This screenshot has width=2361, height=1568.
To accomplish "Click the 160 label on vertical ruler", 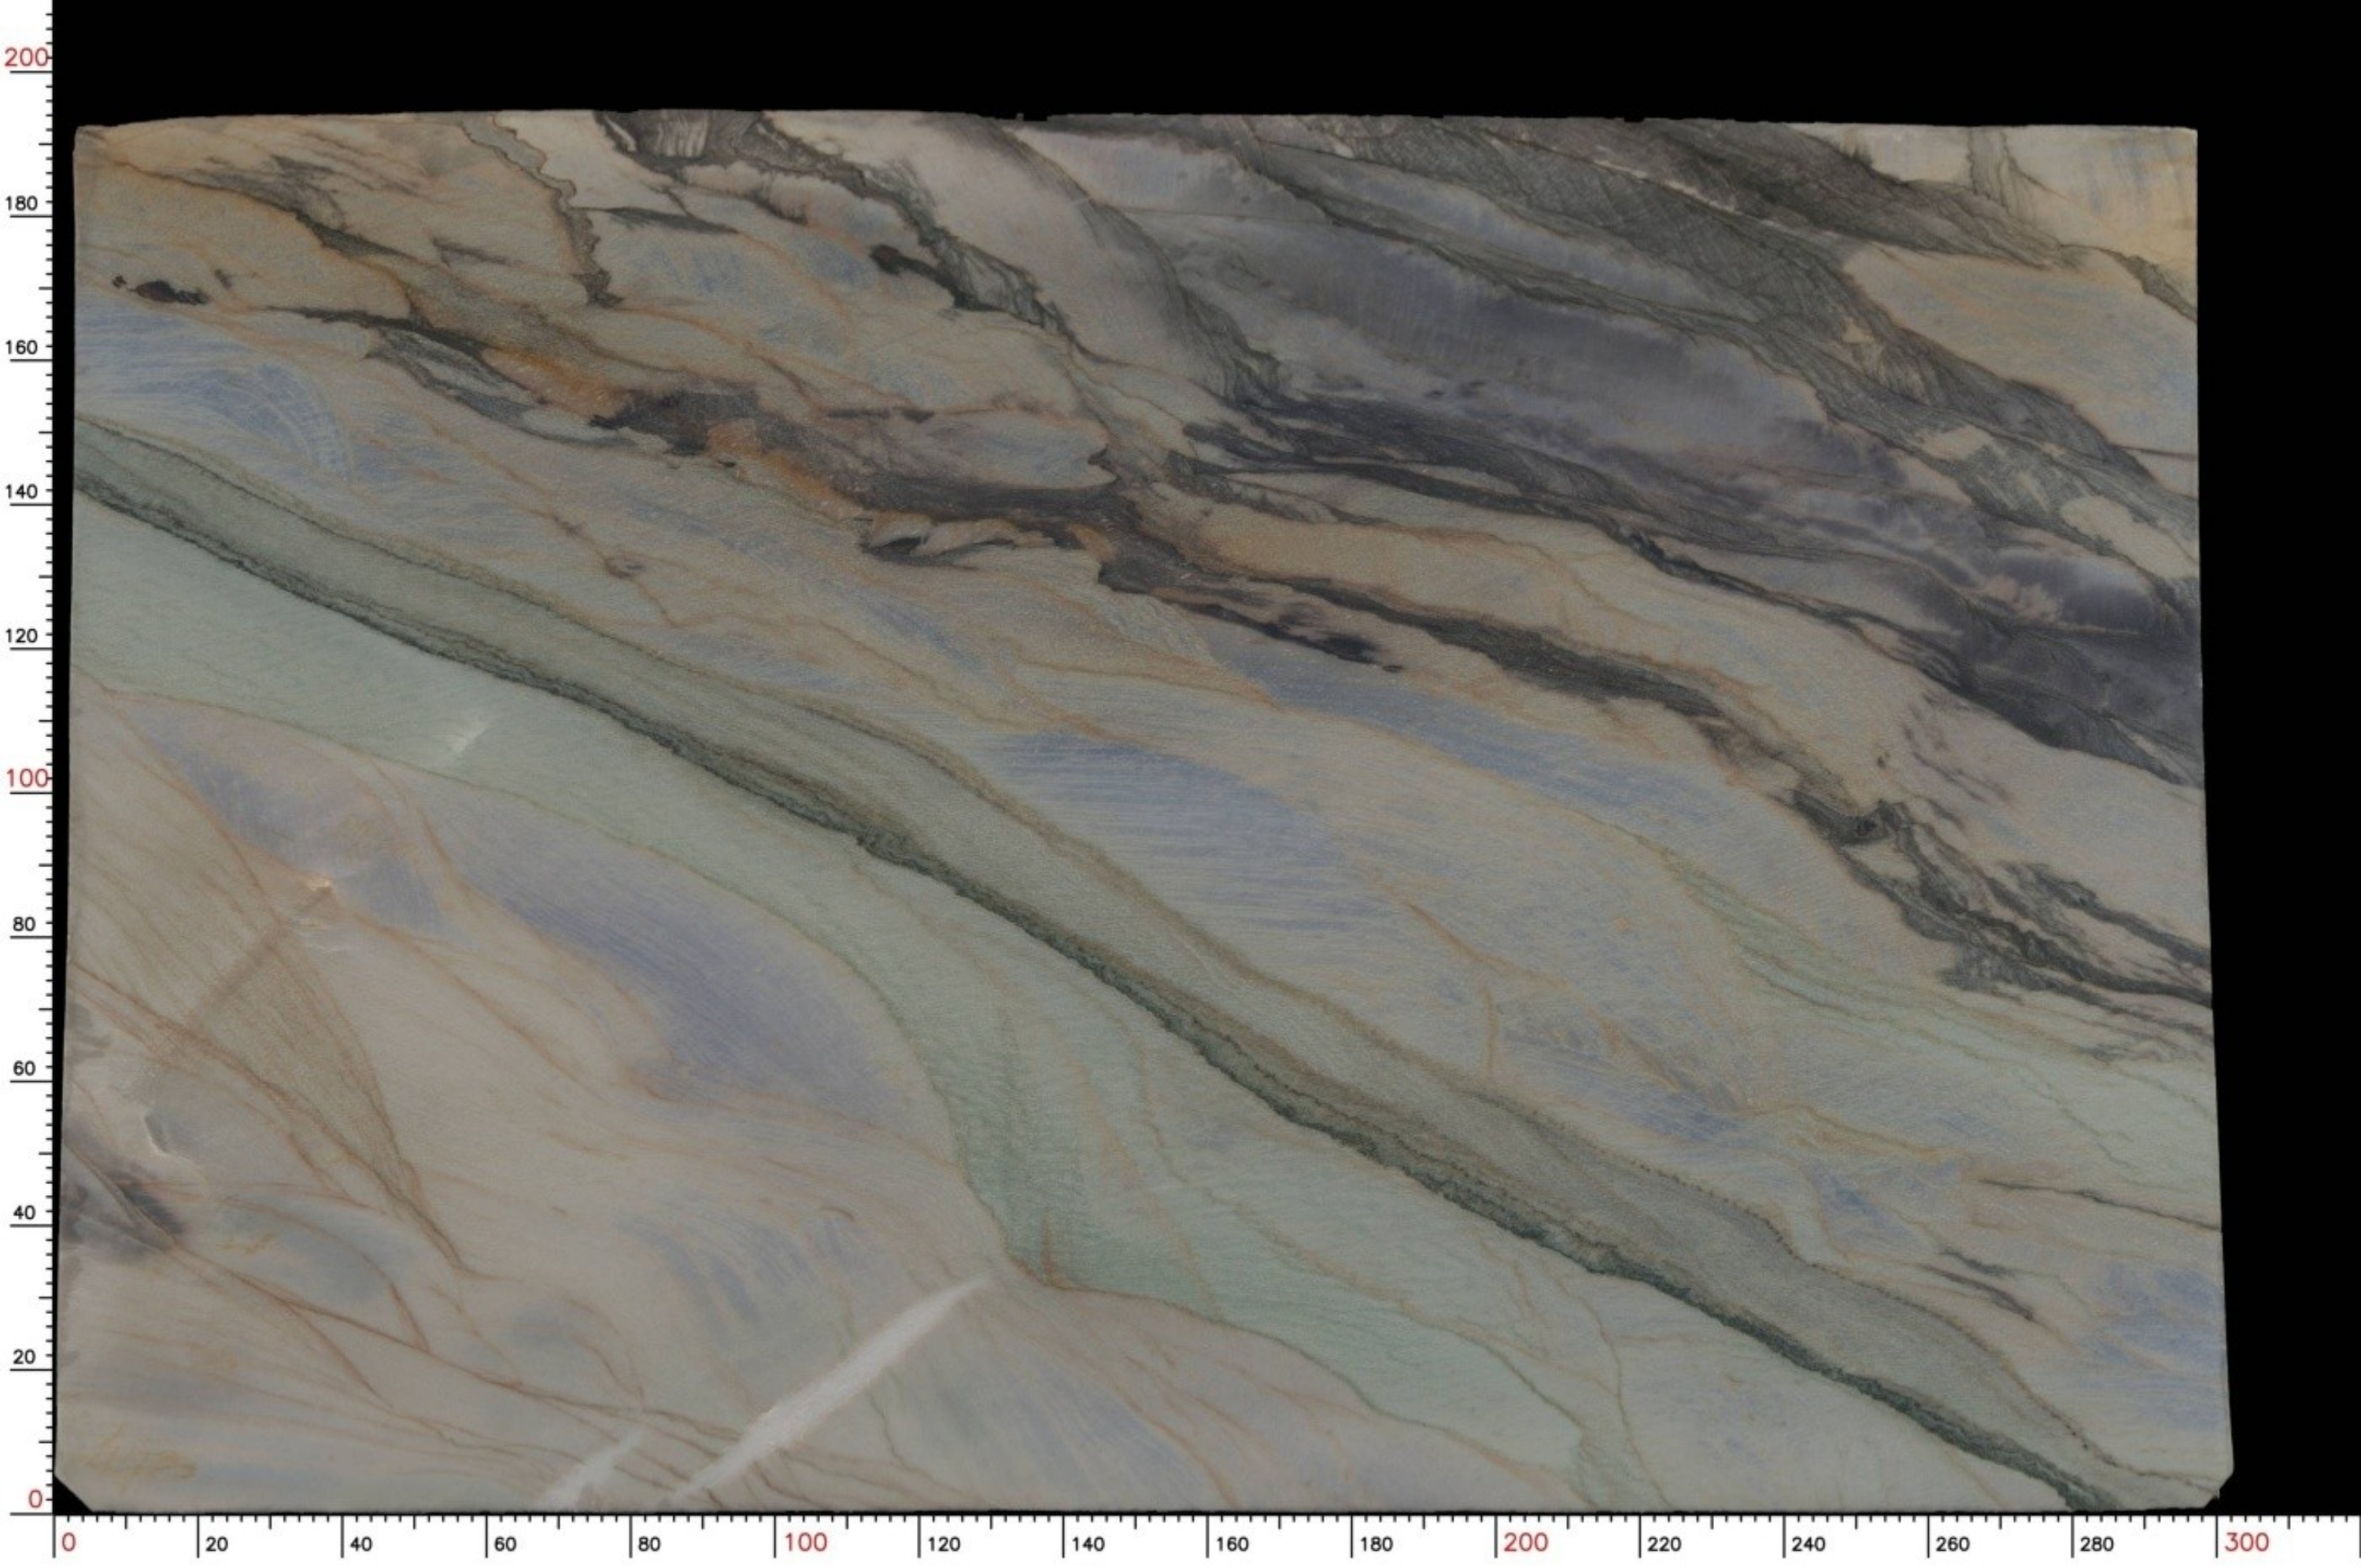I will (22, 348).
